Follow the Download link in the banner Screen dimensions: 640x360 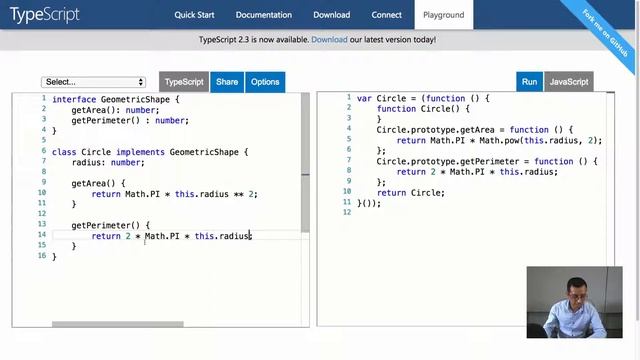(329, 40)
